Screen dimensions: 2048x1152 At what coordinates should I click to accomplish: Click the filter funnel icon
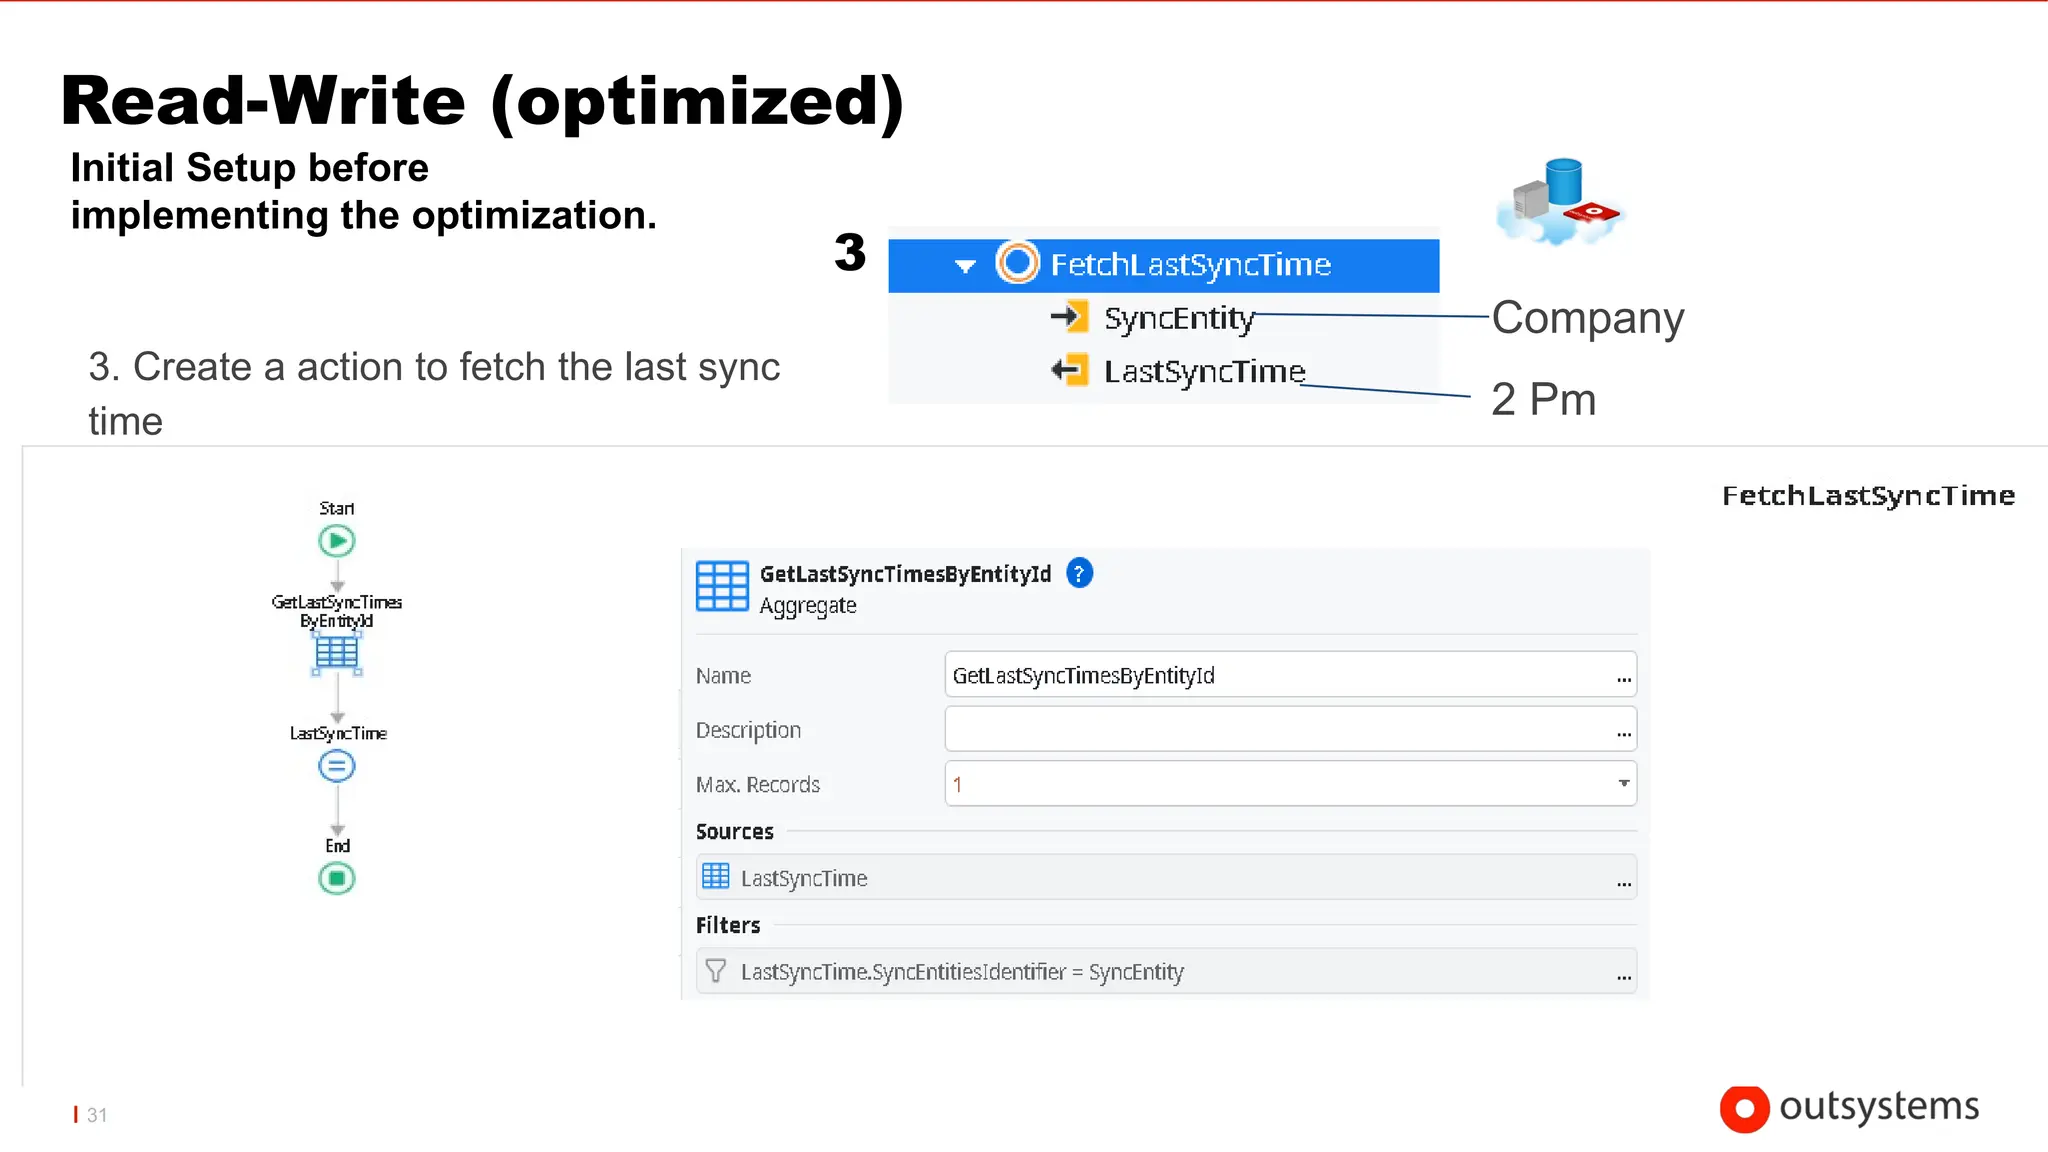click(716, 971)
